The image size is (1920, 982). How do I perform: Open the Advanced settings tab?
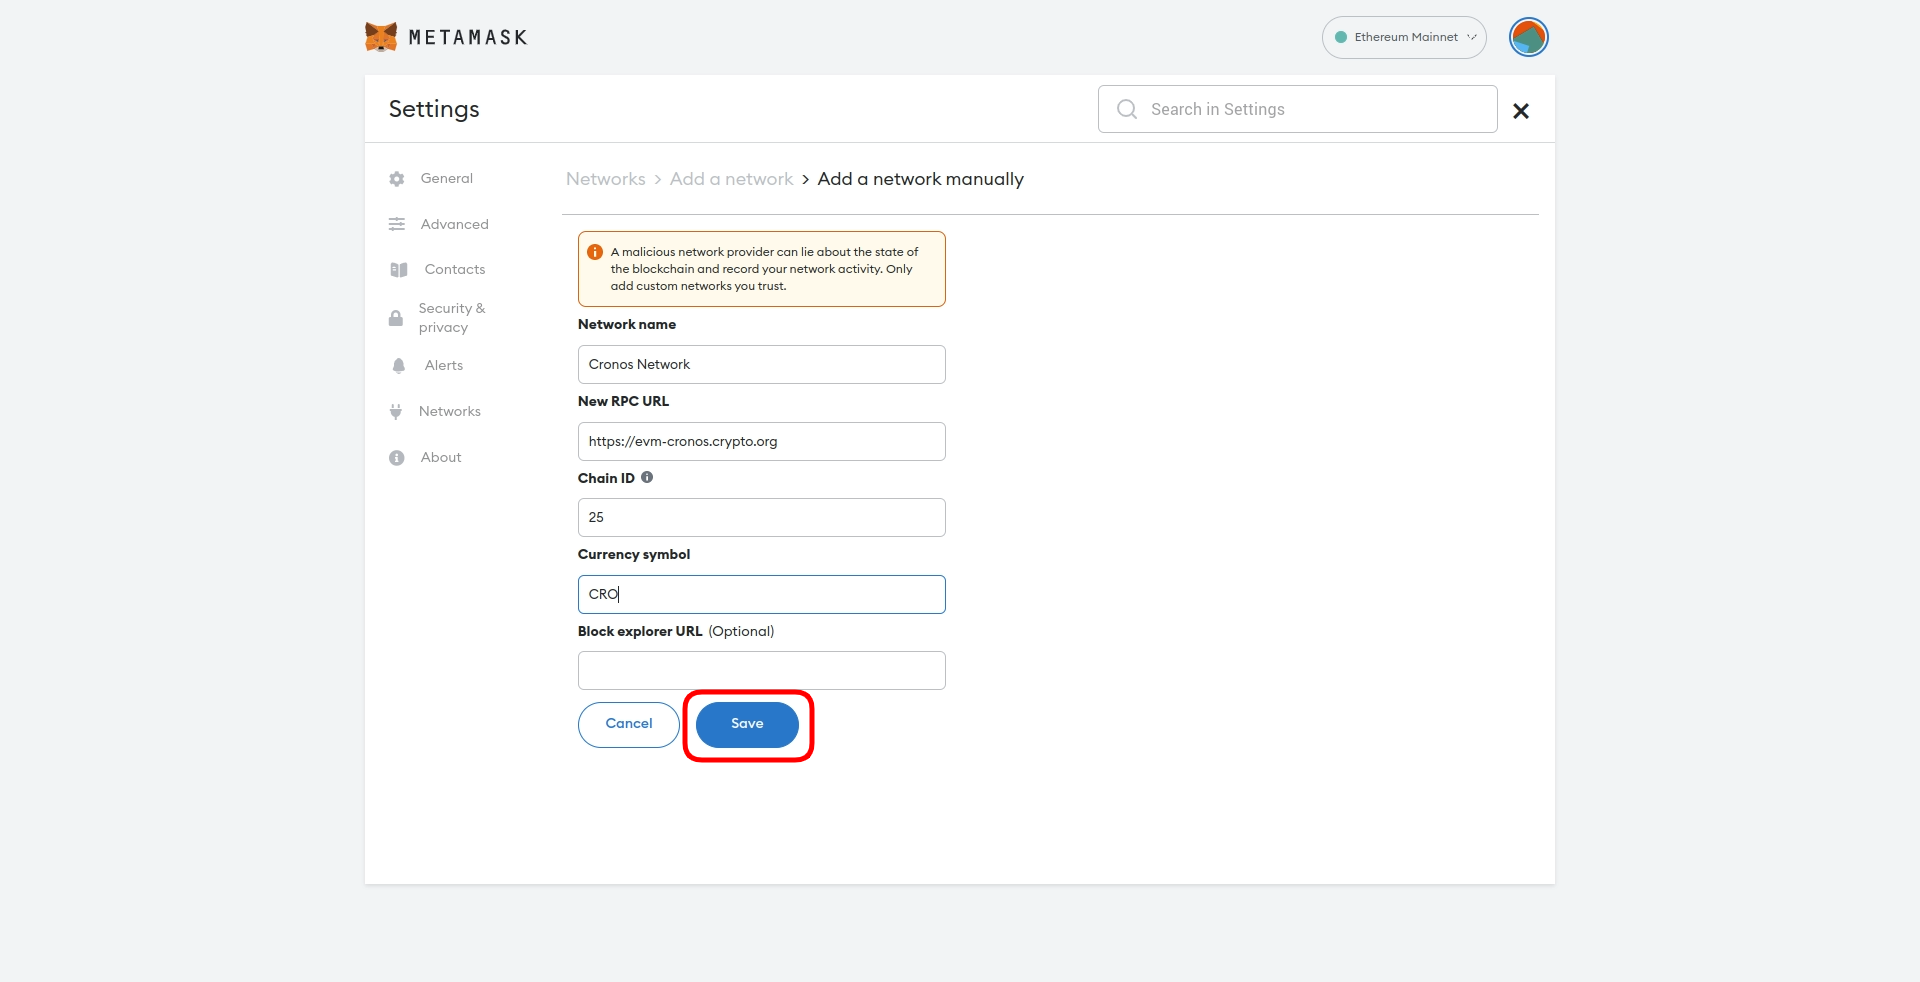point(454,224)
